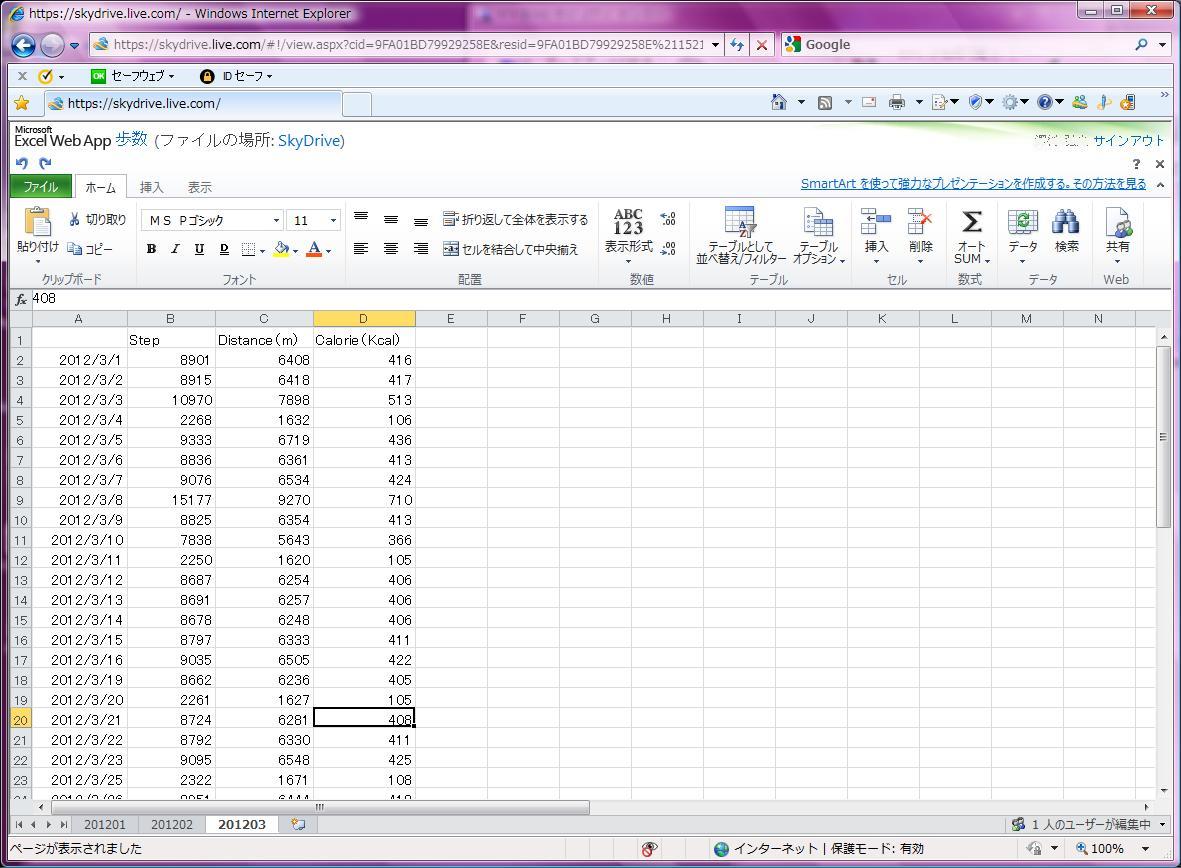Expand the font size 11 dropdown
This screenshot has height=868, width=1181.
[333, 220]
